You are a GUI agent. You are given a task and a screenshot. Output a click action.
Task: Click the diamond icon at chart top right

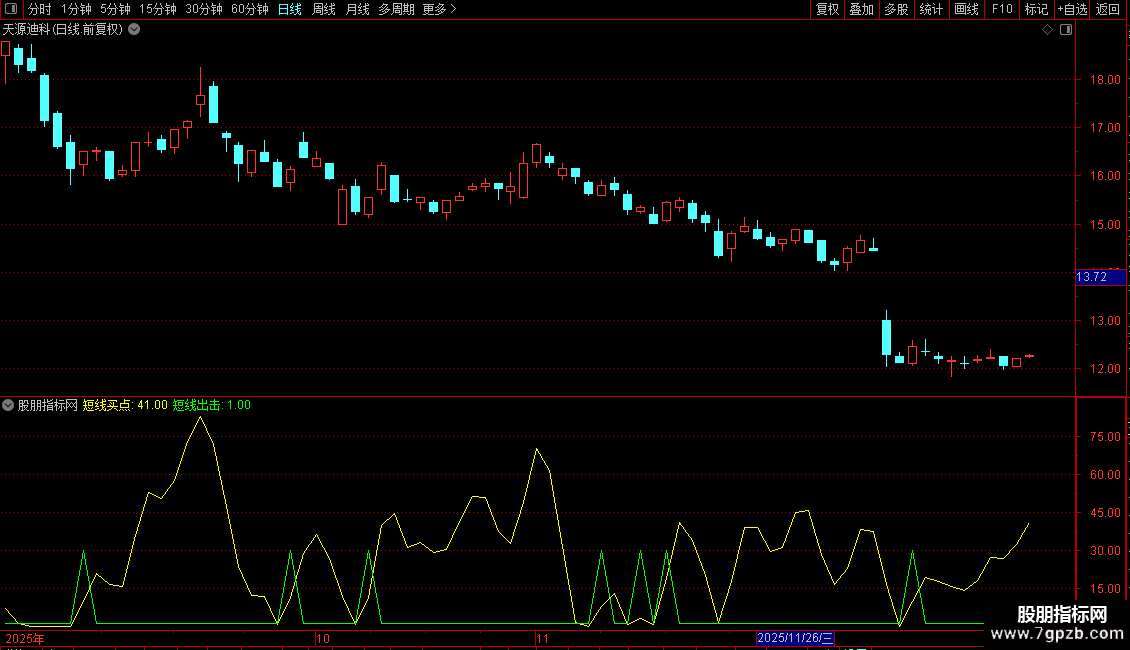point(1048,30)
